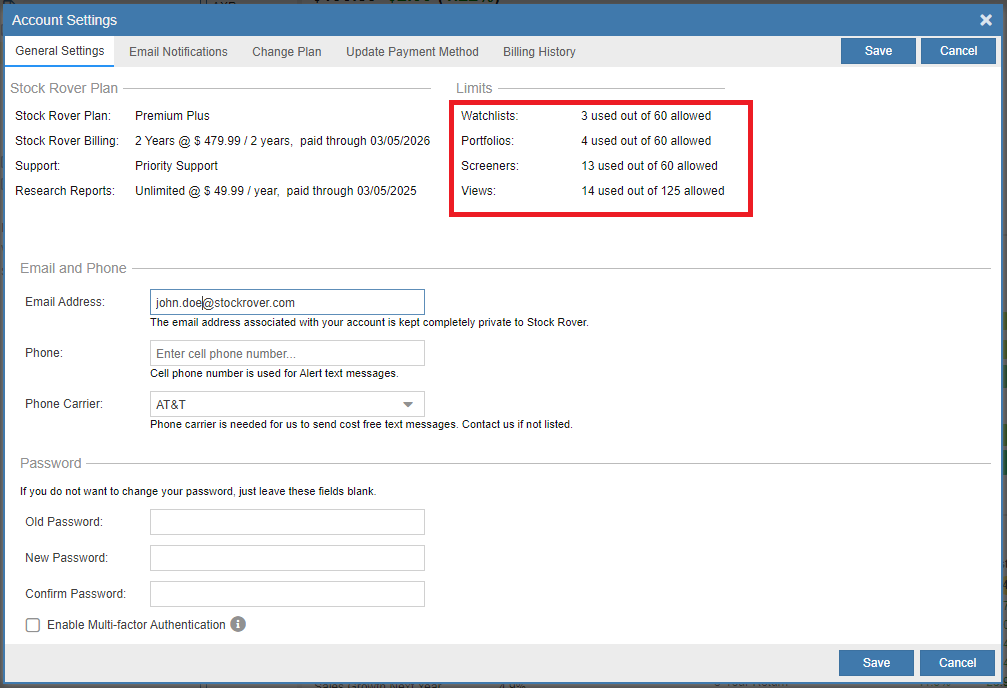Close the Account Settings dialog

click(985, 19)
